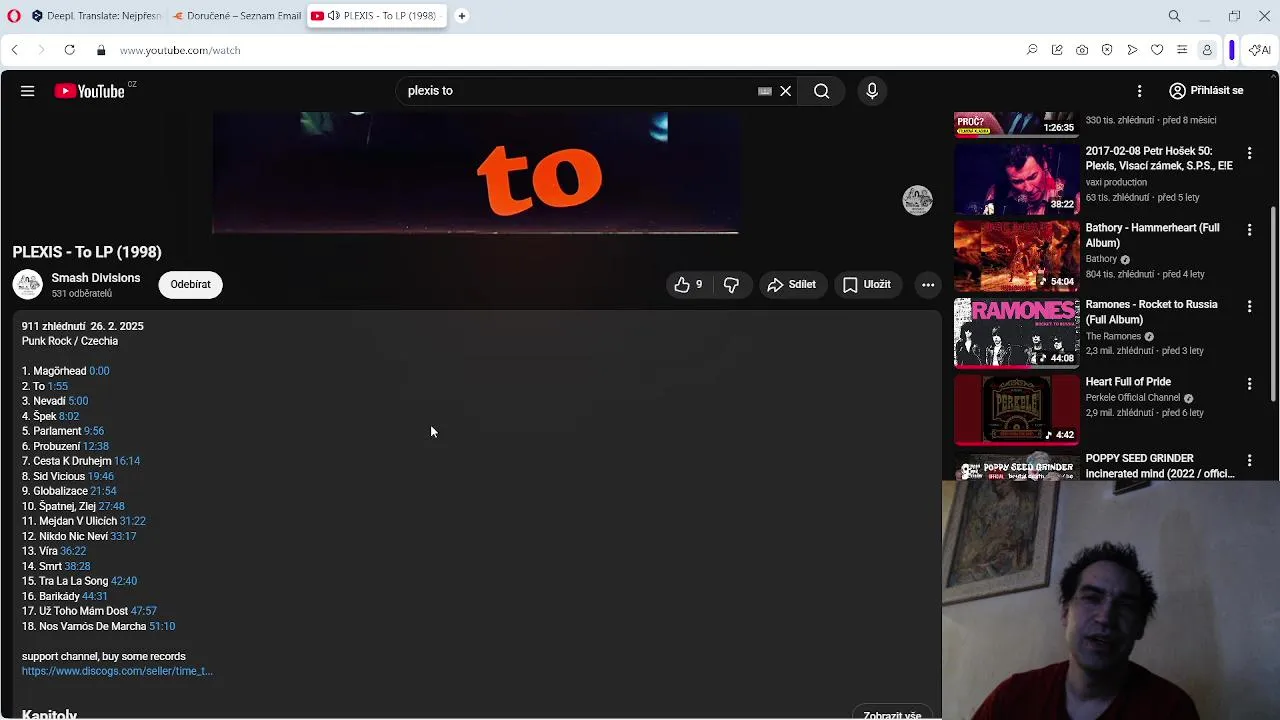Open options for Ramones Rocket to Russia
Screen dimensions: 1280x720
click(x=1249, y=307)
